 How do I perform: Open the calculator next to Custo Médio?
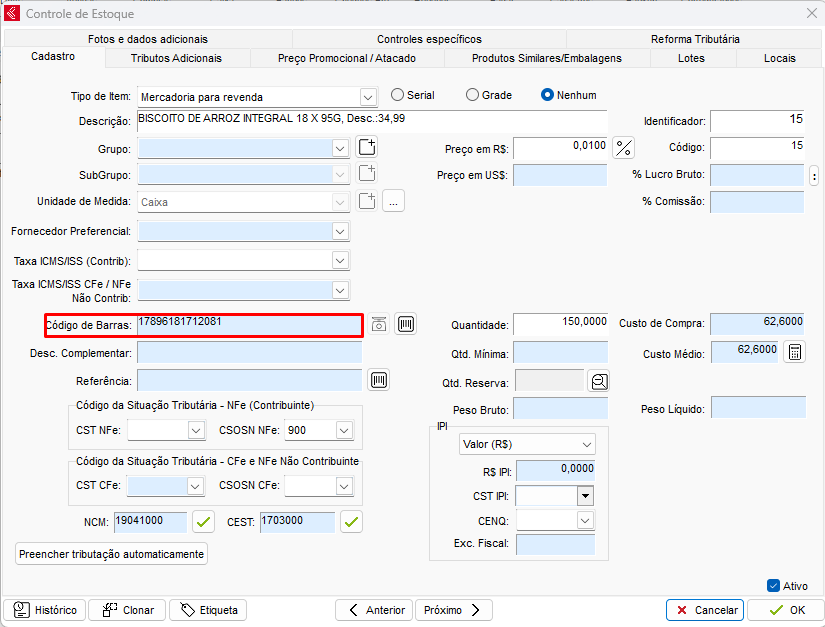[x=793, y=352]
